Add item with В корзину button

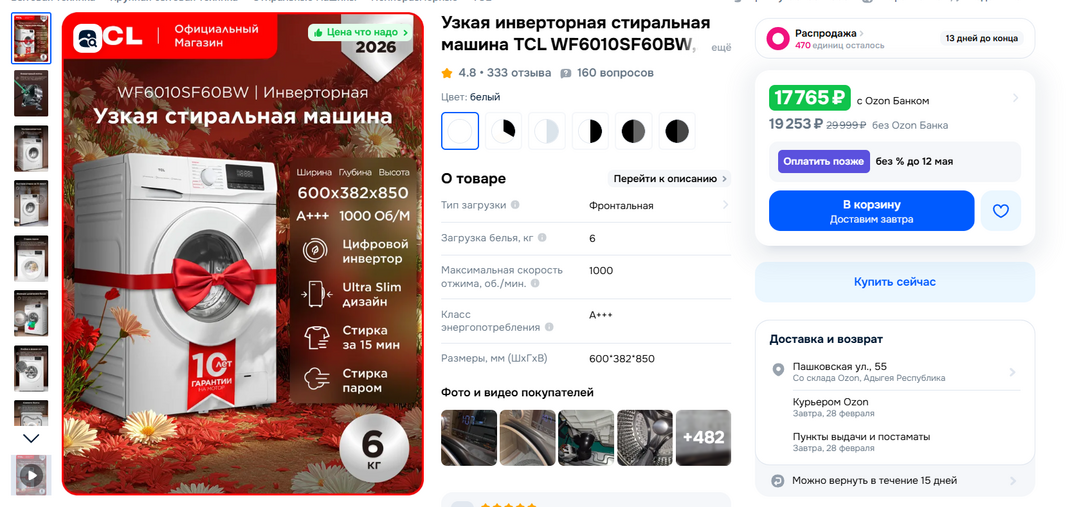pos(872,211)
